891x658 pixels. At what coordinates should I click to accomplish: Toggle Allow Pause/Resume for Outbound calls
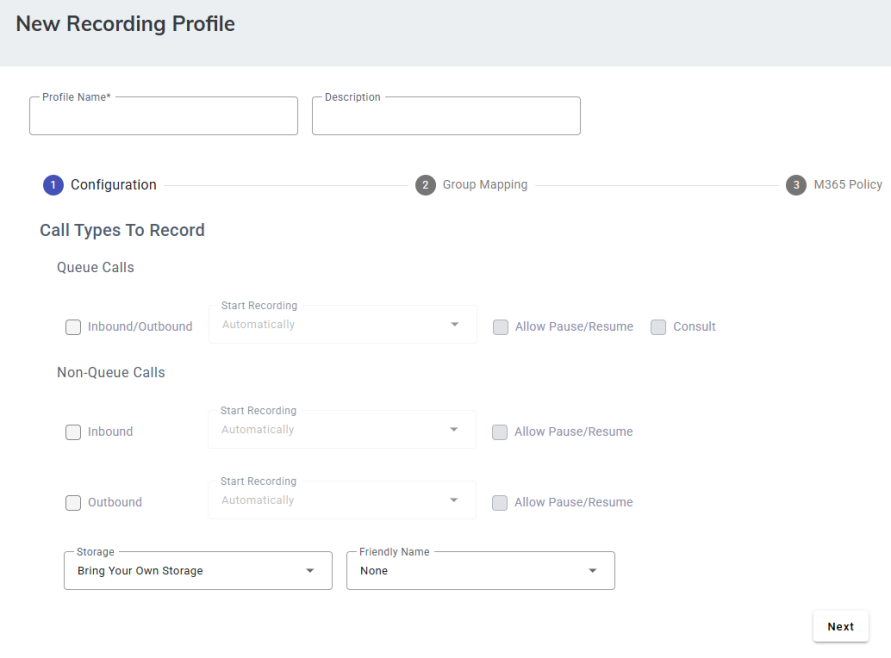[x=500, y=503]
